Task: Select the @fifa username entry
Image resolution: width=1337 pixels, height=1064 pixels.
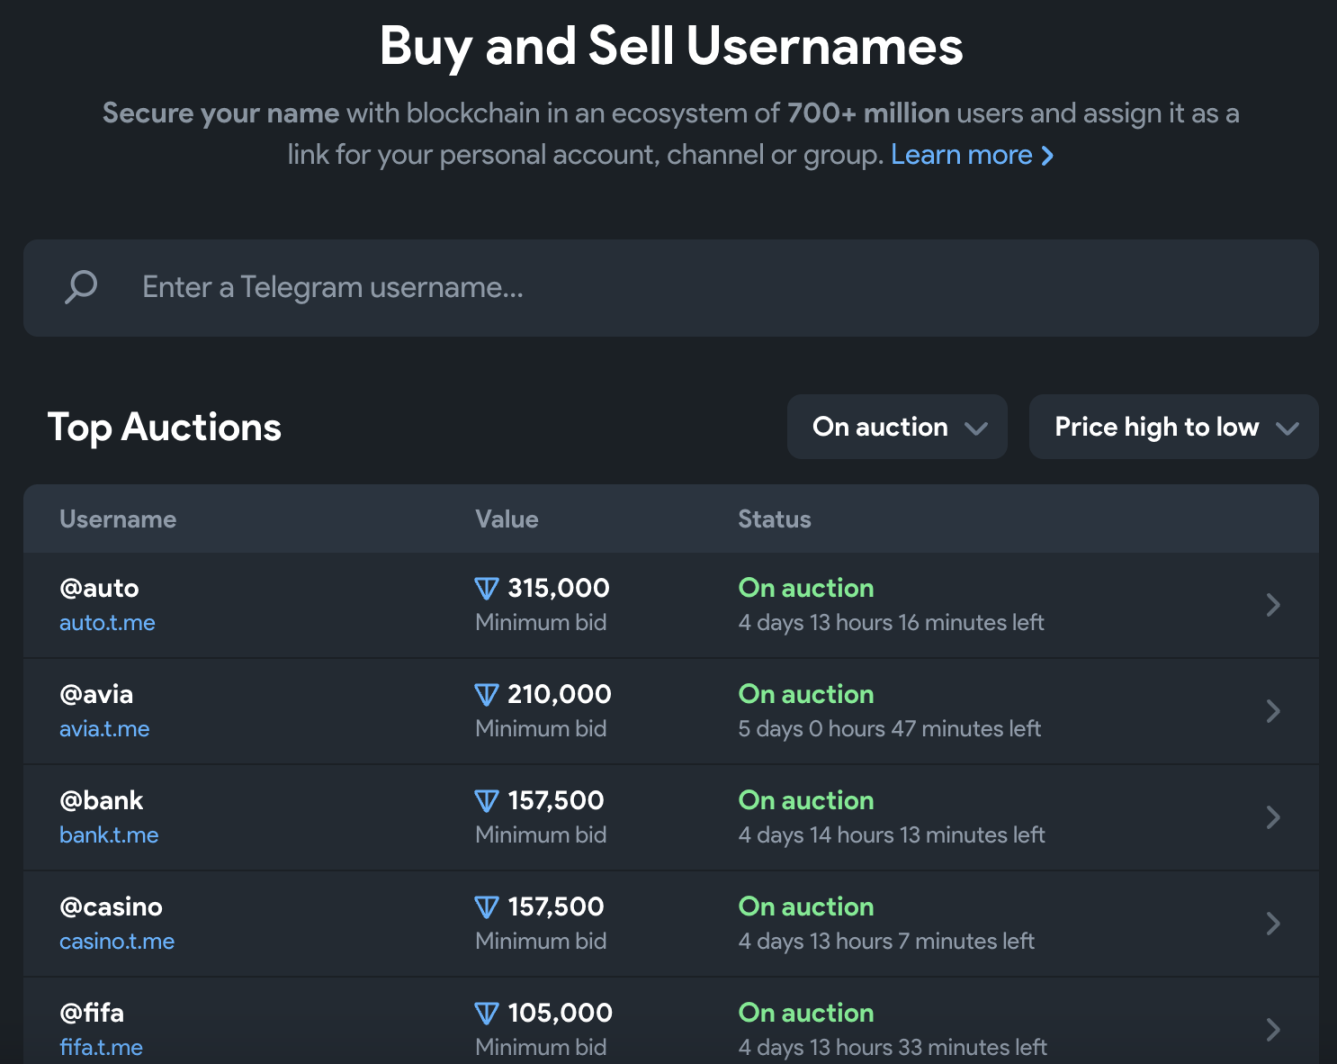Action: tap(92, 1013)
